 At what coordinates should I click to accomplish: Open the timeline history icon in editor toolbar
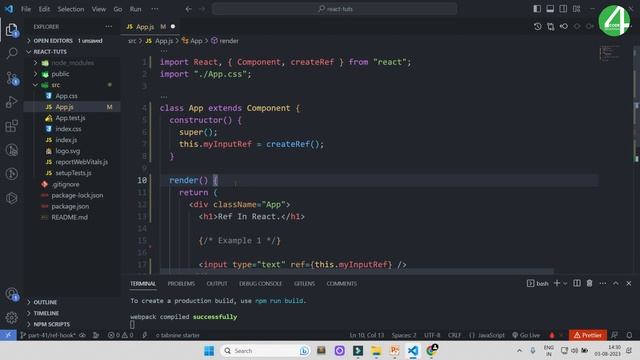538,27
